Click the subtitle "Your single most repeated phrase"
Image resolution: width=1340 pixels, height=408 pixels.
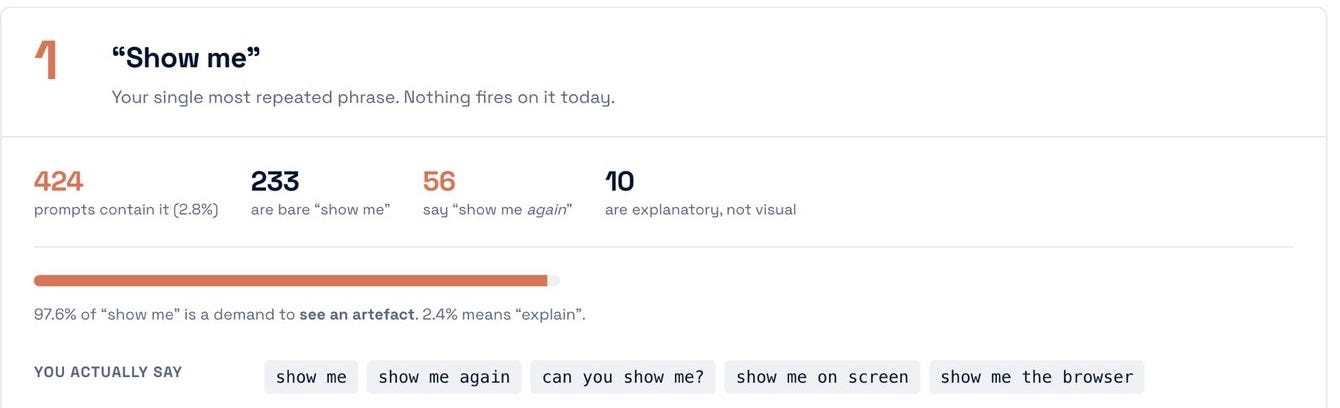(x=255, y=98)
